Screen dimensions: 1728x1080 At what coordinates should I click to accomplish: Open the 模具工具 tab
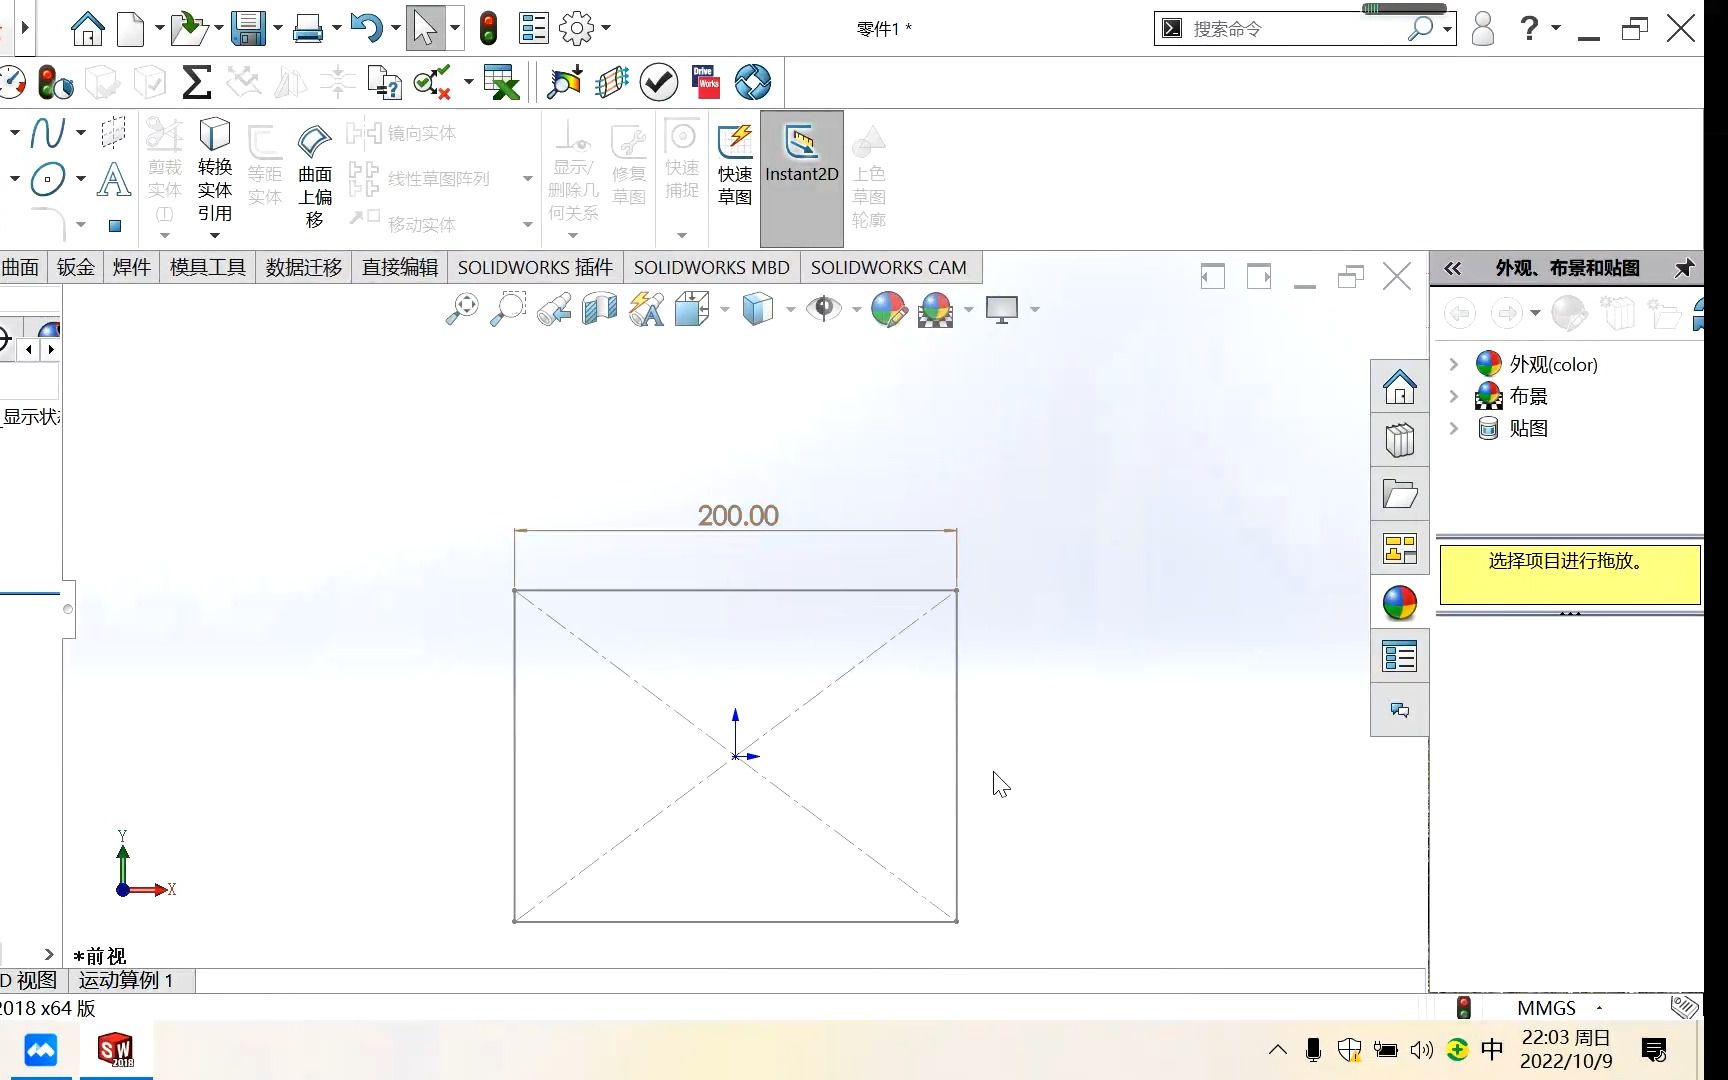(206, 267)
